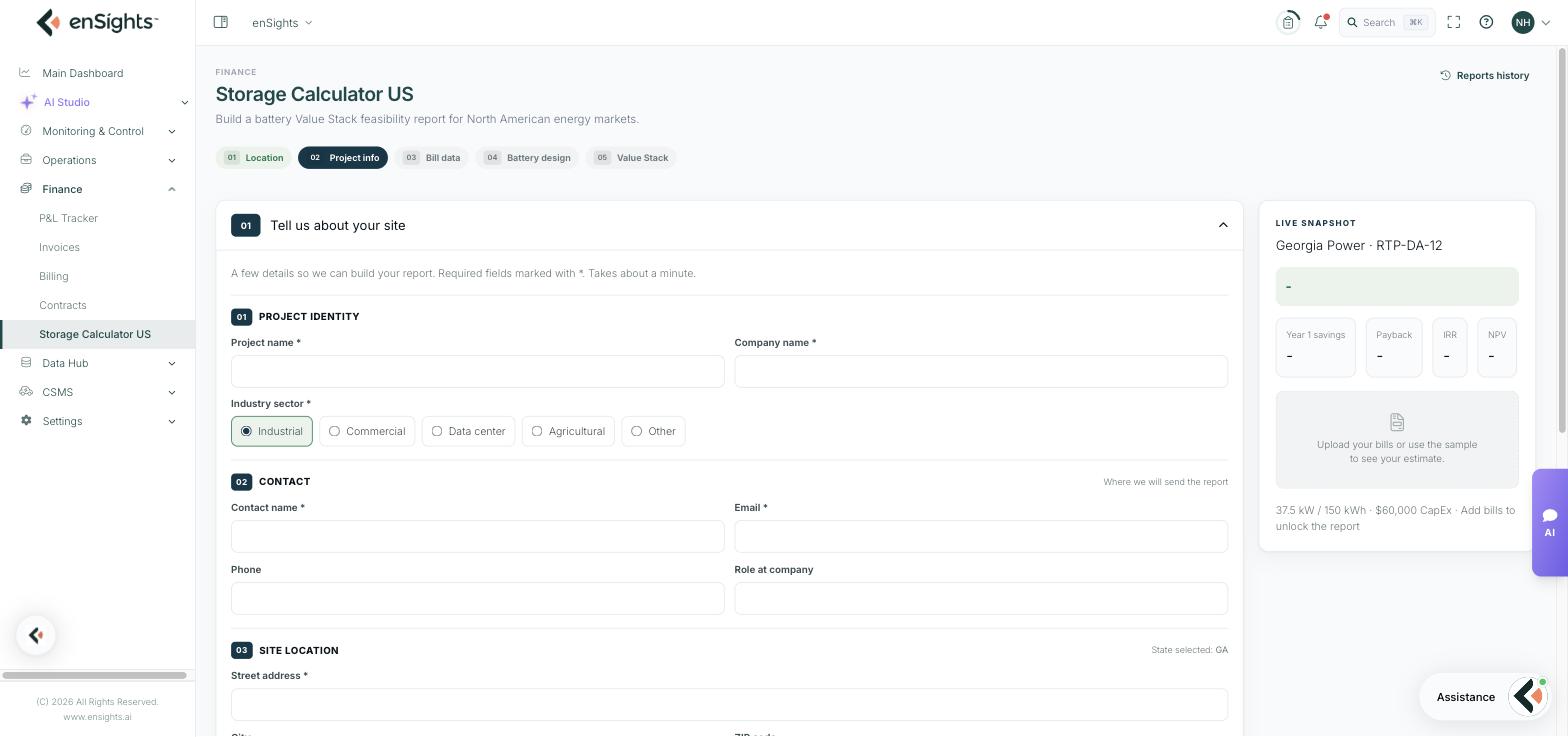This screenshot has width=1568, height=737.
Task: Go to step 04 Battery design
Action: pos(527,158)
